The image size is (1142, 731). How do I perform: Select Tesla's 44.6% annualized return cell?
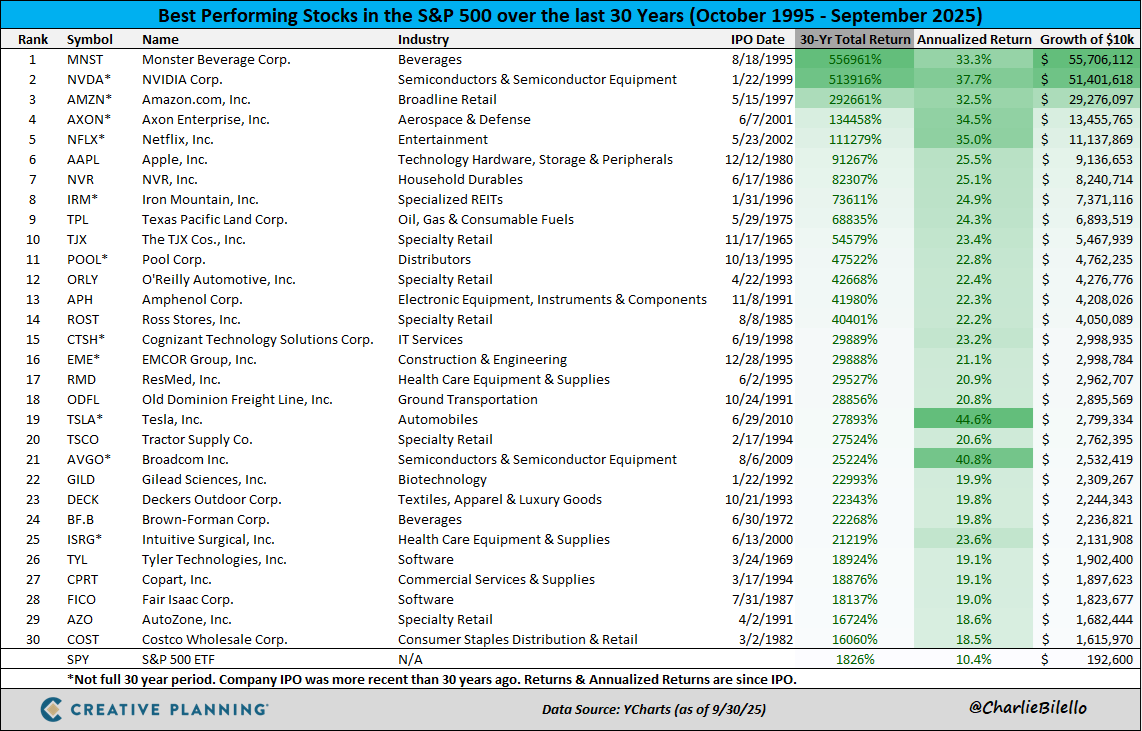[973, 419]
